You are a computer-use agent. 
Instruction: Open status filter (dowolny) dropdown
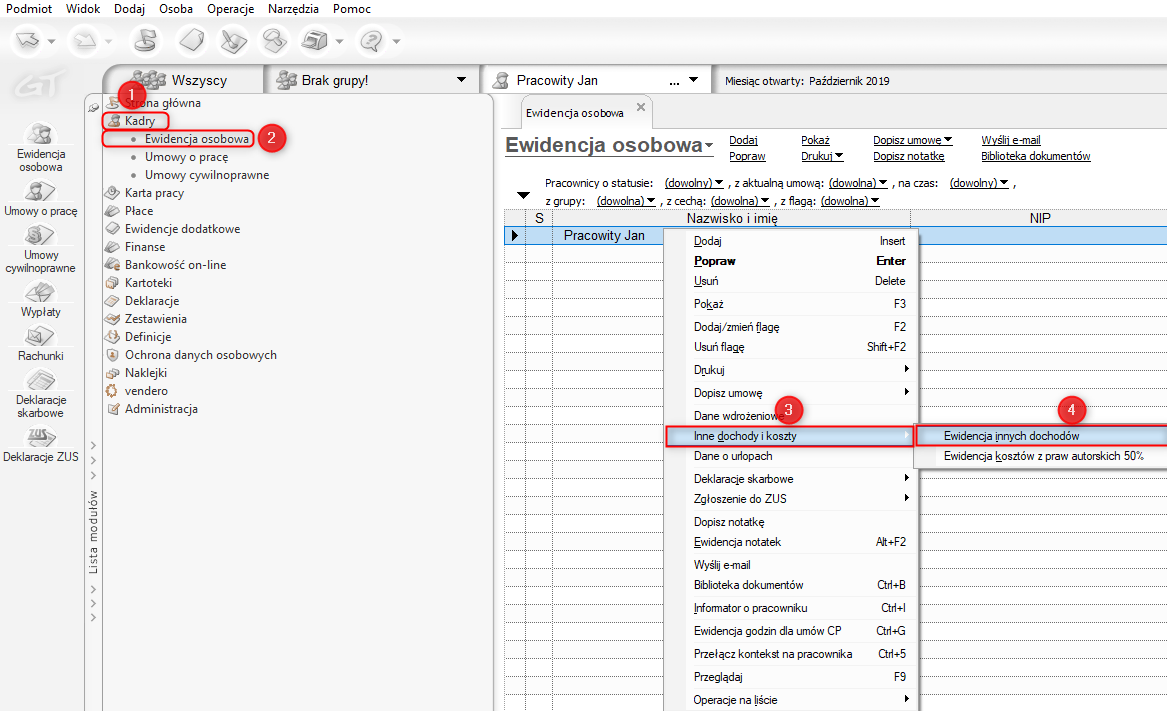click(x=694, y=183)
